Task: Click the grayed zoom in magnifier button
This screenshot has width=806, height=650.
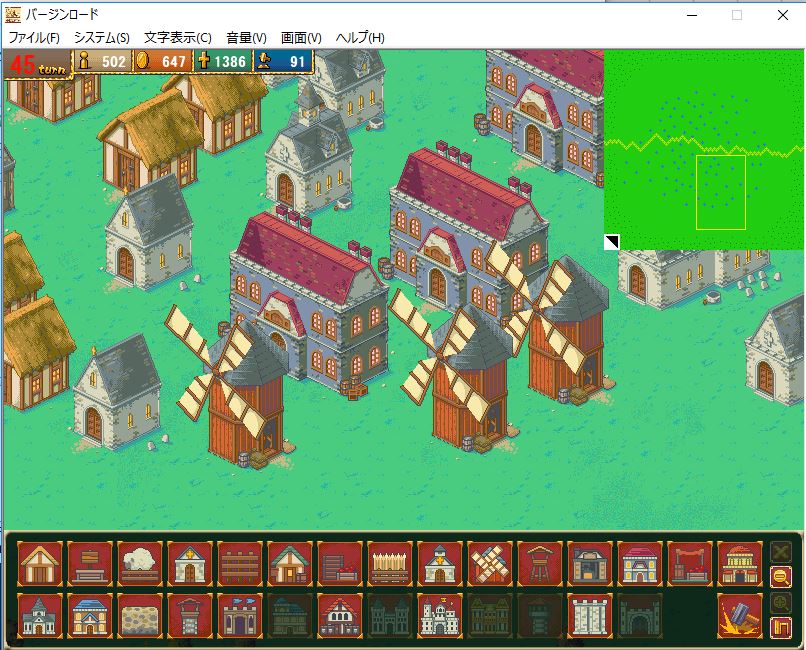Action: pos(781,603)
